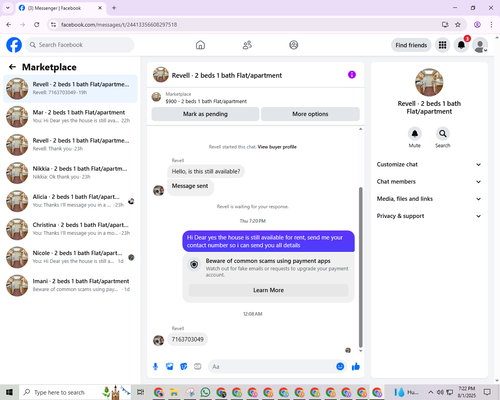The image size is (500, 400).
Task: Click the Hello, is this still available message
Action: 206,171
